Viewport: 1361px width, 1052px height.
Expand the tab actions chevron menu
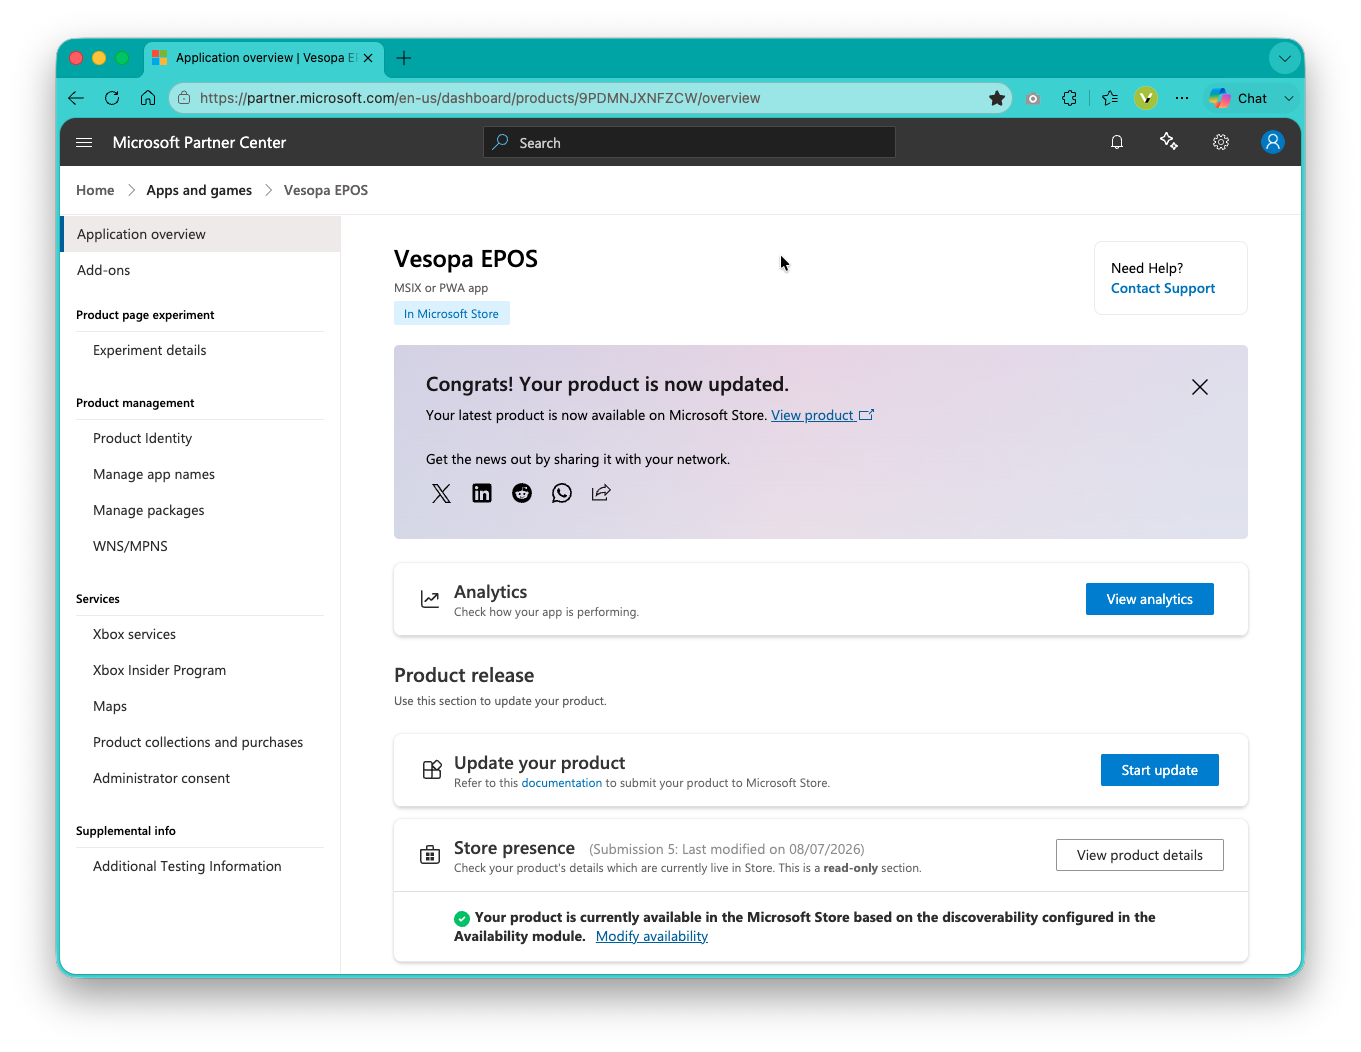(x=1285, y=58)
